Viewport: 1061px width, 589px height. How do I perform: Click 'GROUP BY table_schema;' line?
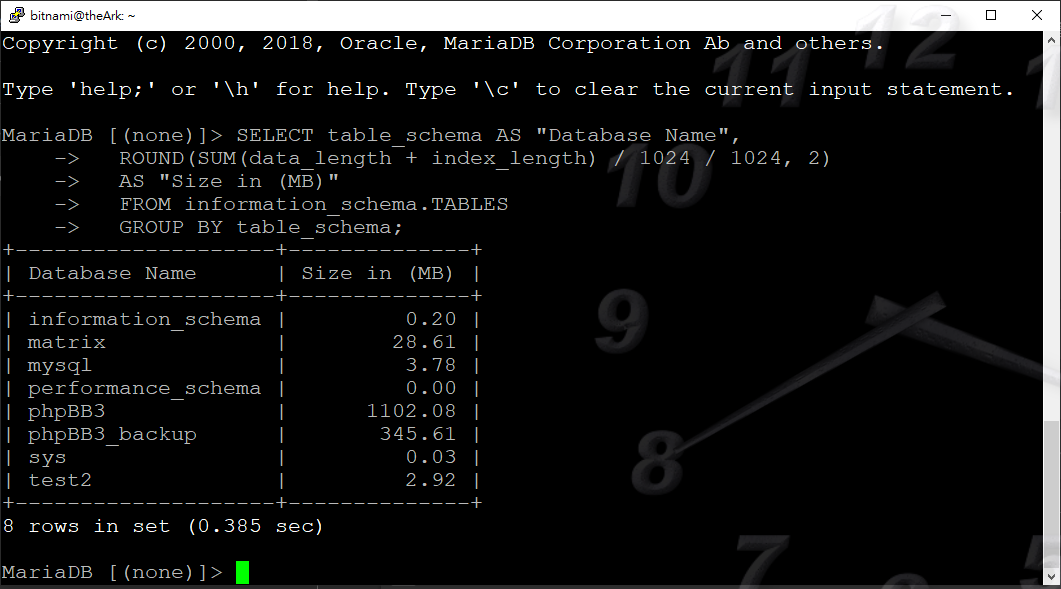(261, 227)
